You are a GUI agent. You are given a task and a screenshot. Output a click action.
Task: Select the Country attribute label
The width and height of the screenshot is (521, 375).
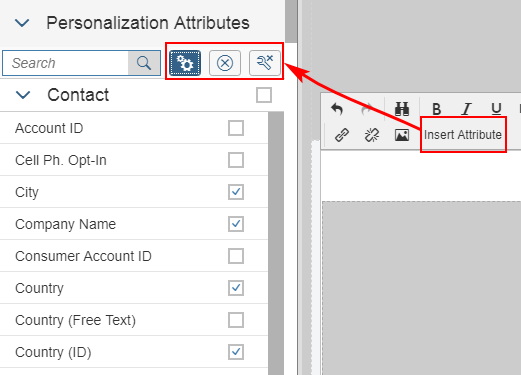coord(39,288)
